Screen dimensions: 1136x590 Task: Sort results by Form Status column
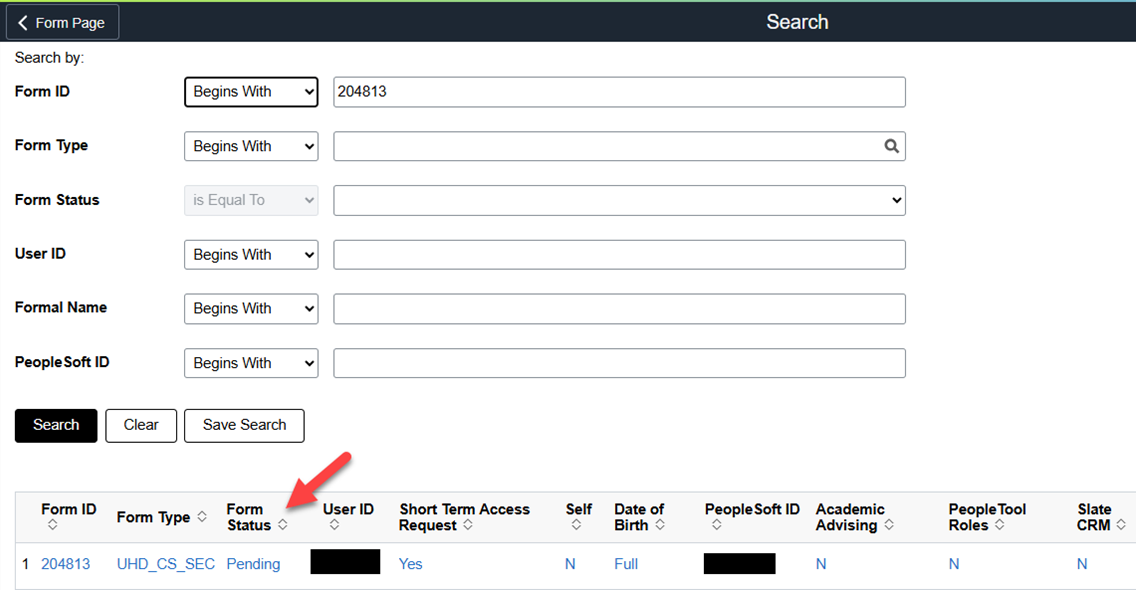pyautogui.click(x=283, y=525)
